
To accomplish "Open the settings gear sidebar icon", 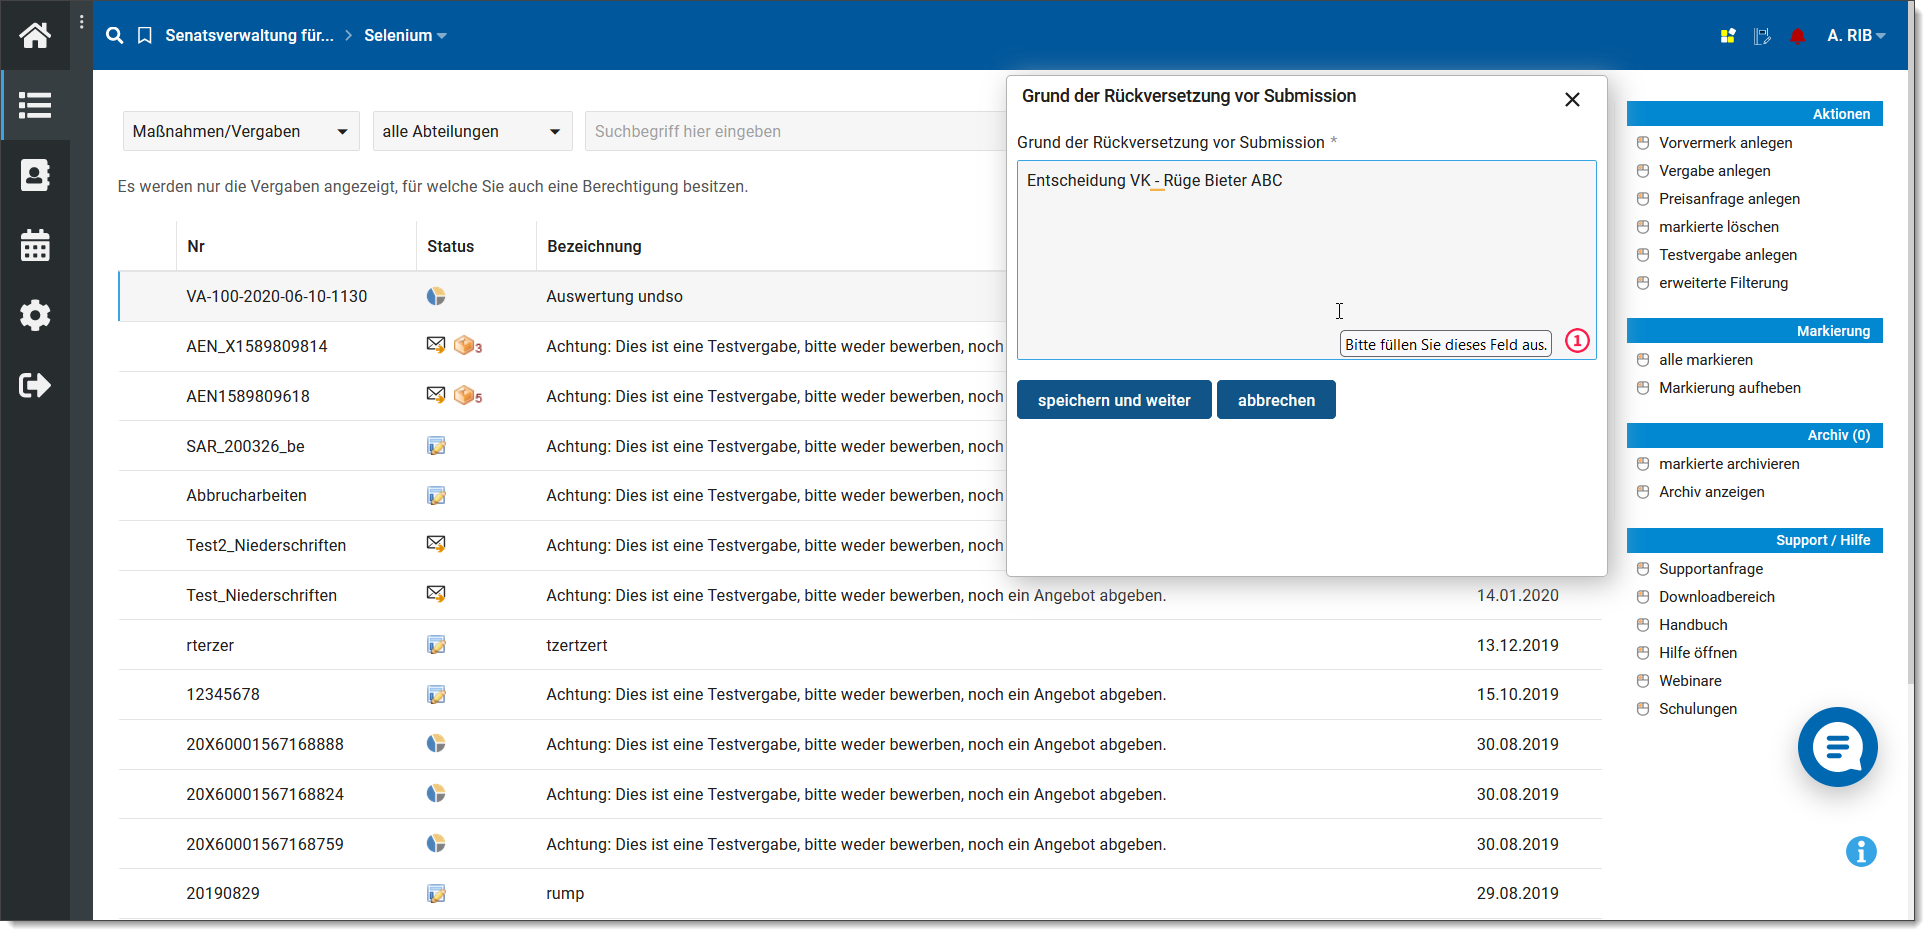I will pyautogui.click(x=35, y=315).
